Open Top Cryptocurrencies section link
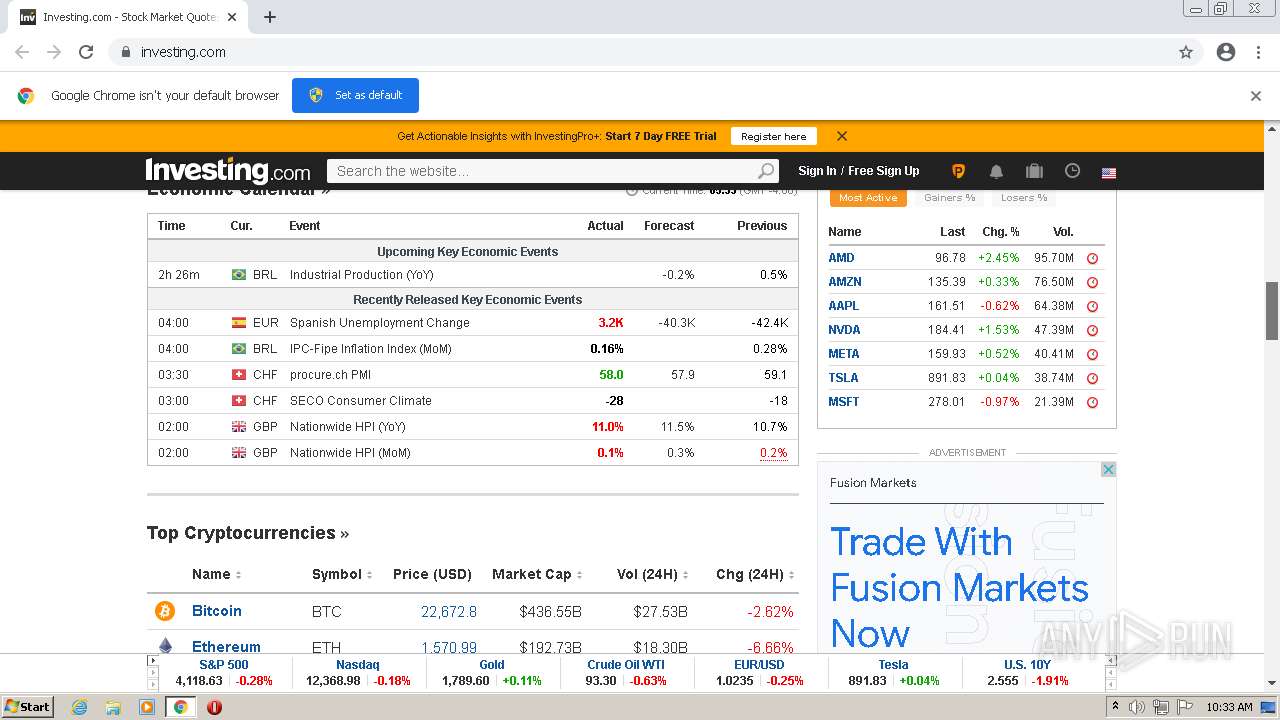Screen dimensions: 1280x720 248,533
